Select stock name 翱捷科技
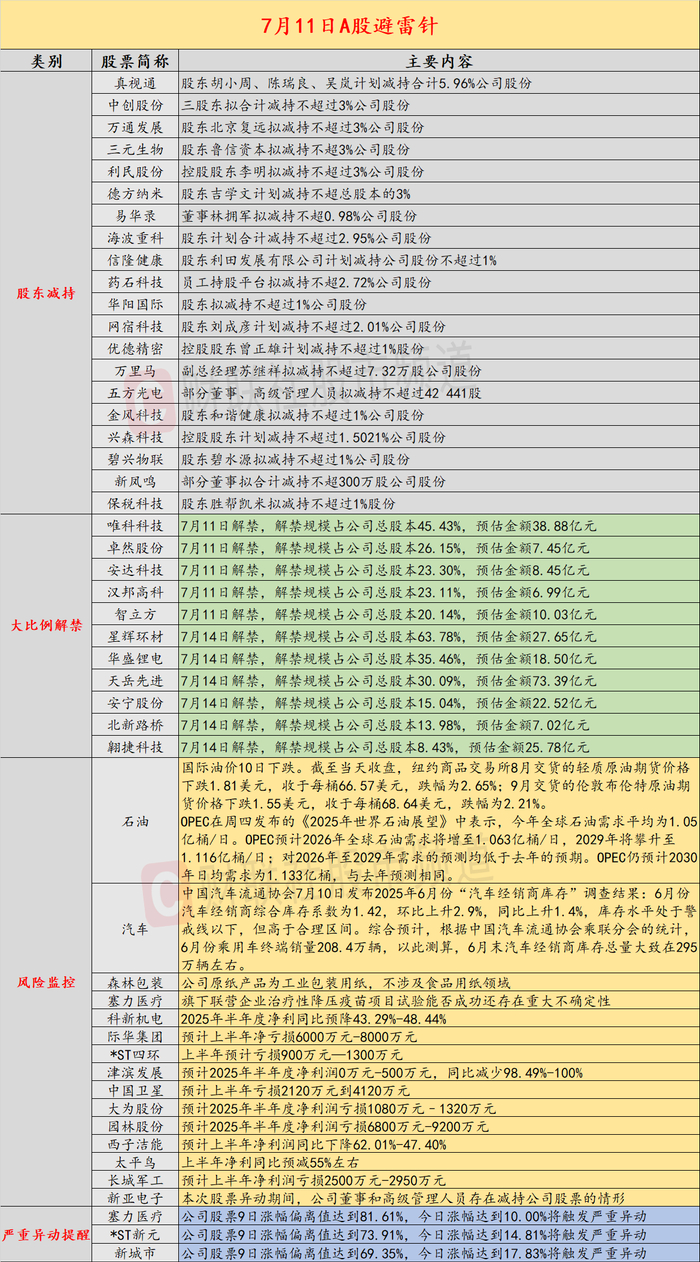 pos(135,745)
